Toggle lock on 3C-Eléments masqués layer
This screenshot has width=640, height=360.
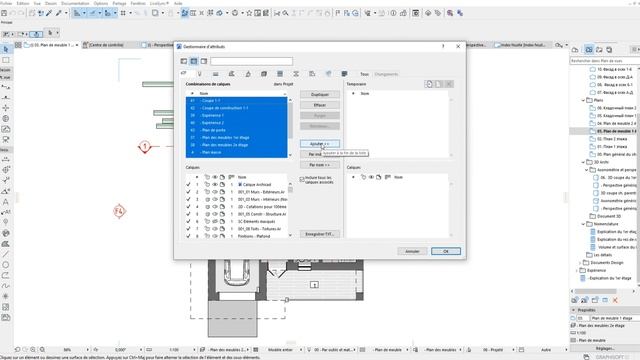click(x=207, y=221)
